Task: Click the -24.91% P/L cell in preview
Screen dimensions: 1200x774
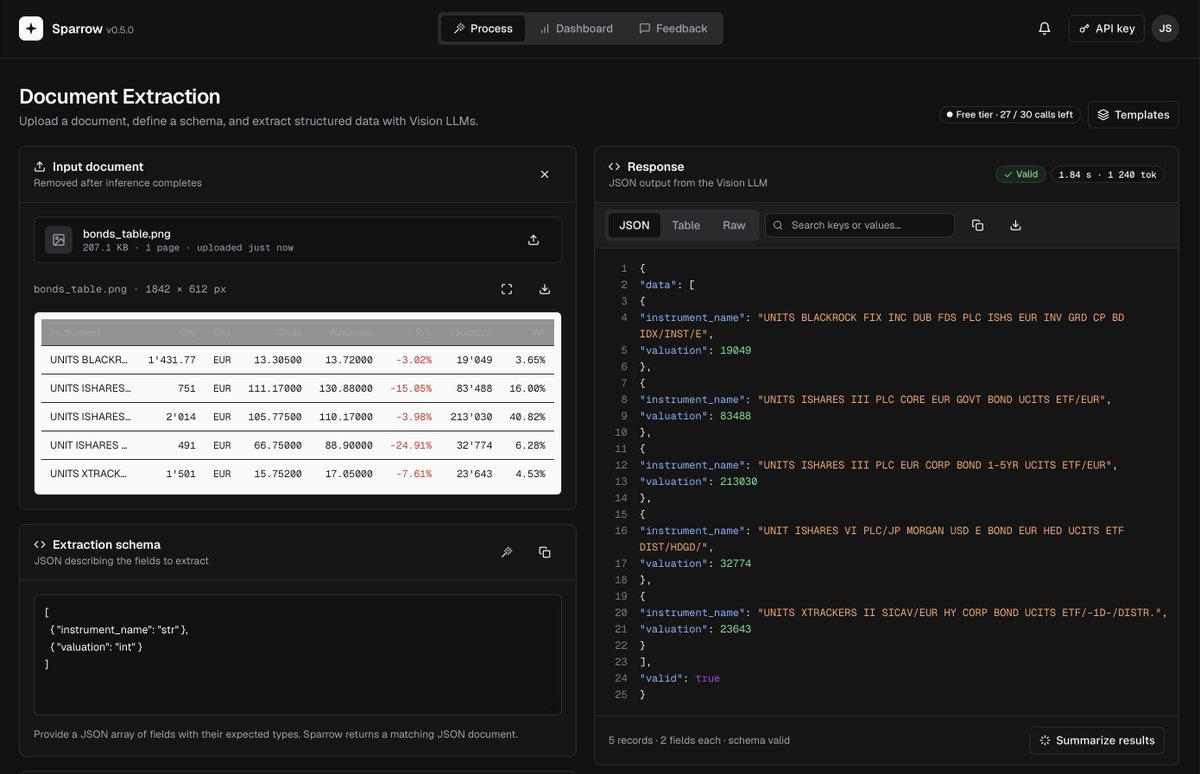Action: click(413, 445)
